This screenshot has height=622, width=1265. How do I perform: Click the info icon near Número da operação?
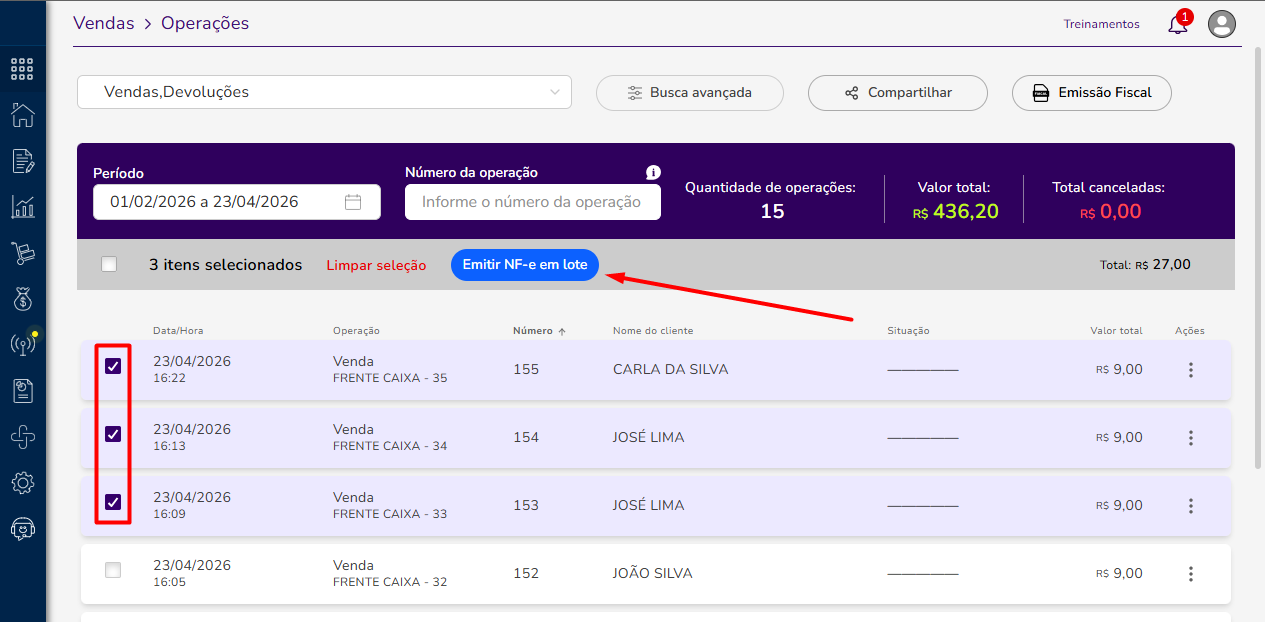pos(653,172)
